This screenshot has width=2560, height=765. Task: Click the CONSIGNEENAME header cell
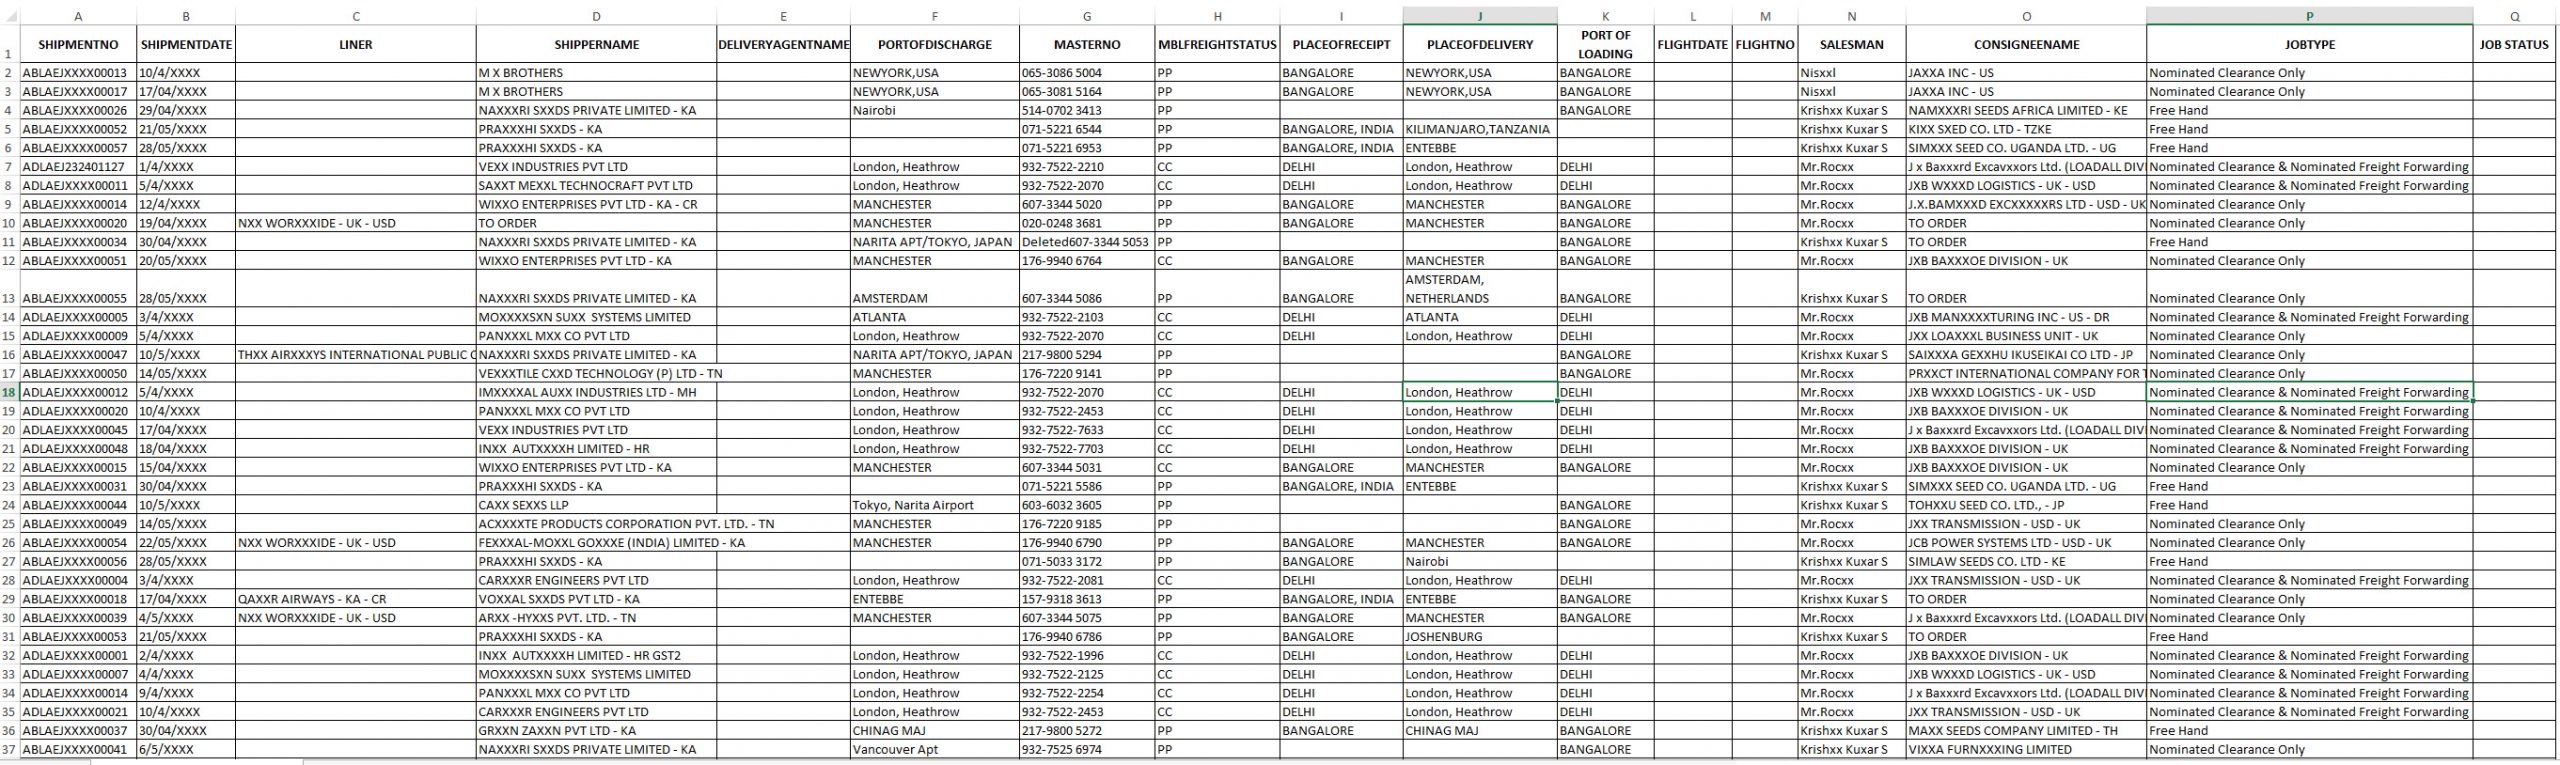click(2025, 45)
